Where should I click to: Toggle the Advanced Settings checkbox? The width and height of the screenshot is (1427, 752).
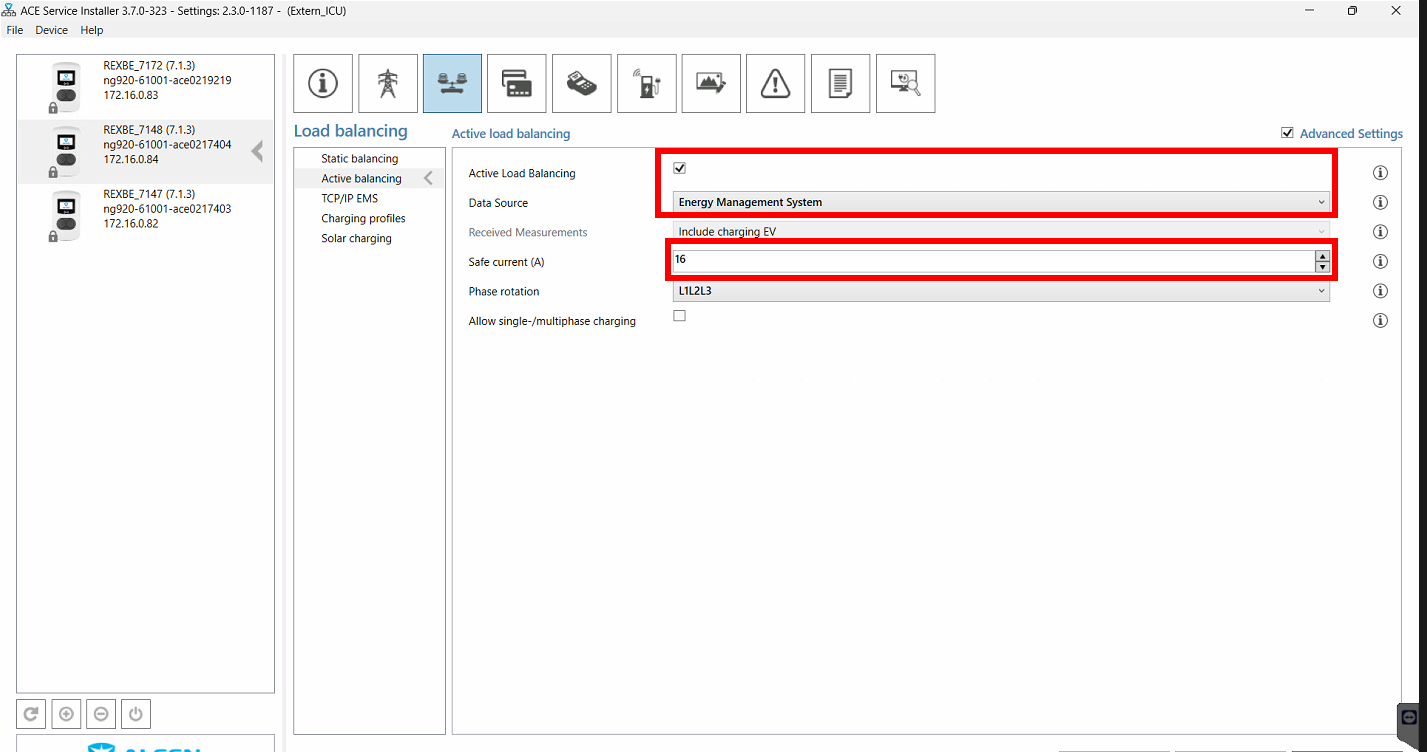pyautogui.click(x=1287, y=133)
